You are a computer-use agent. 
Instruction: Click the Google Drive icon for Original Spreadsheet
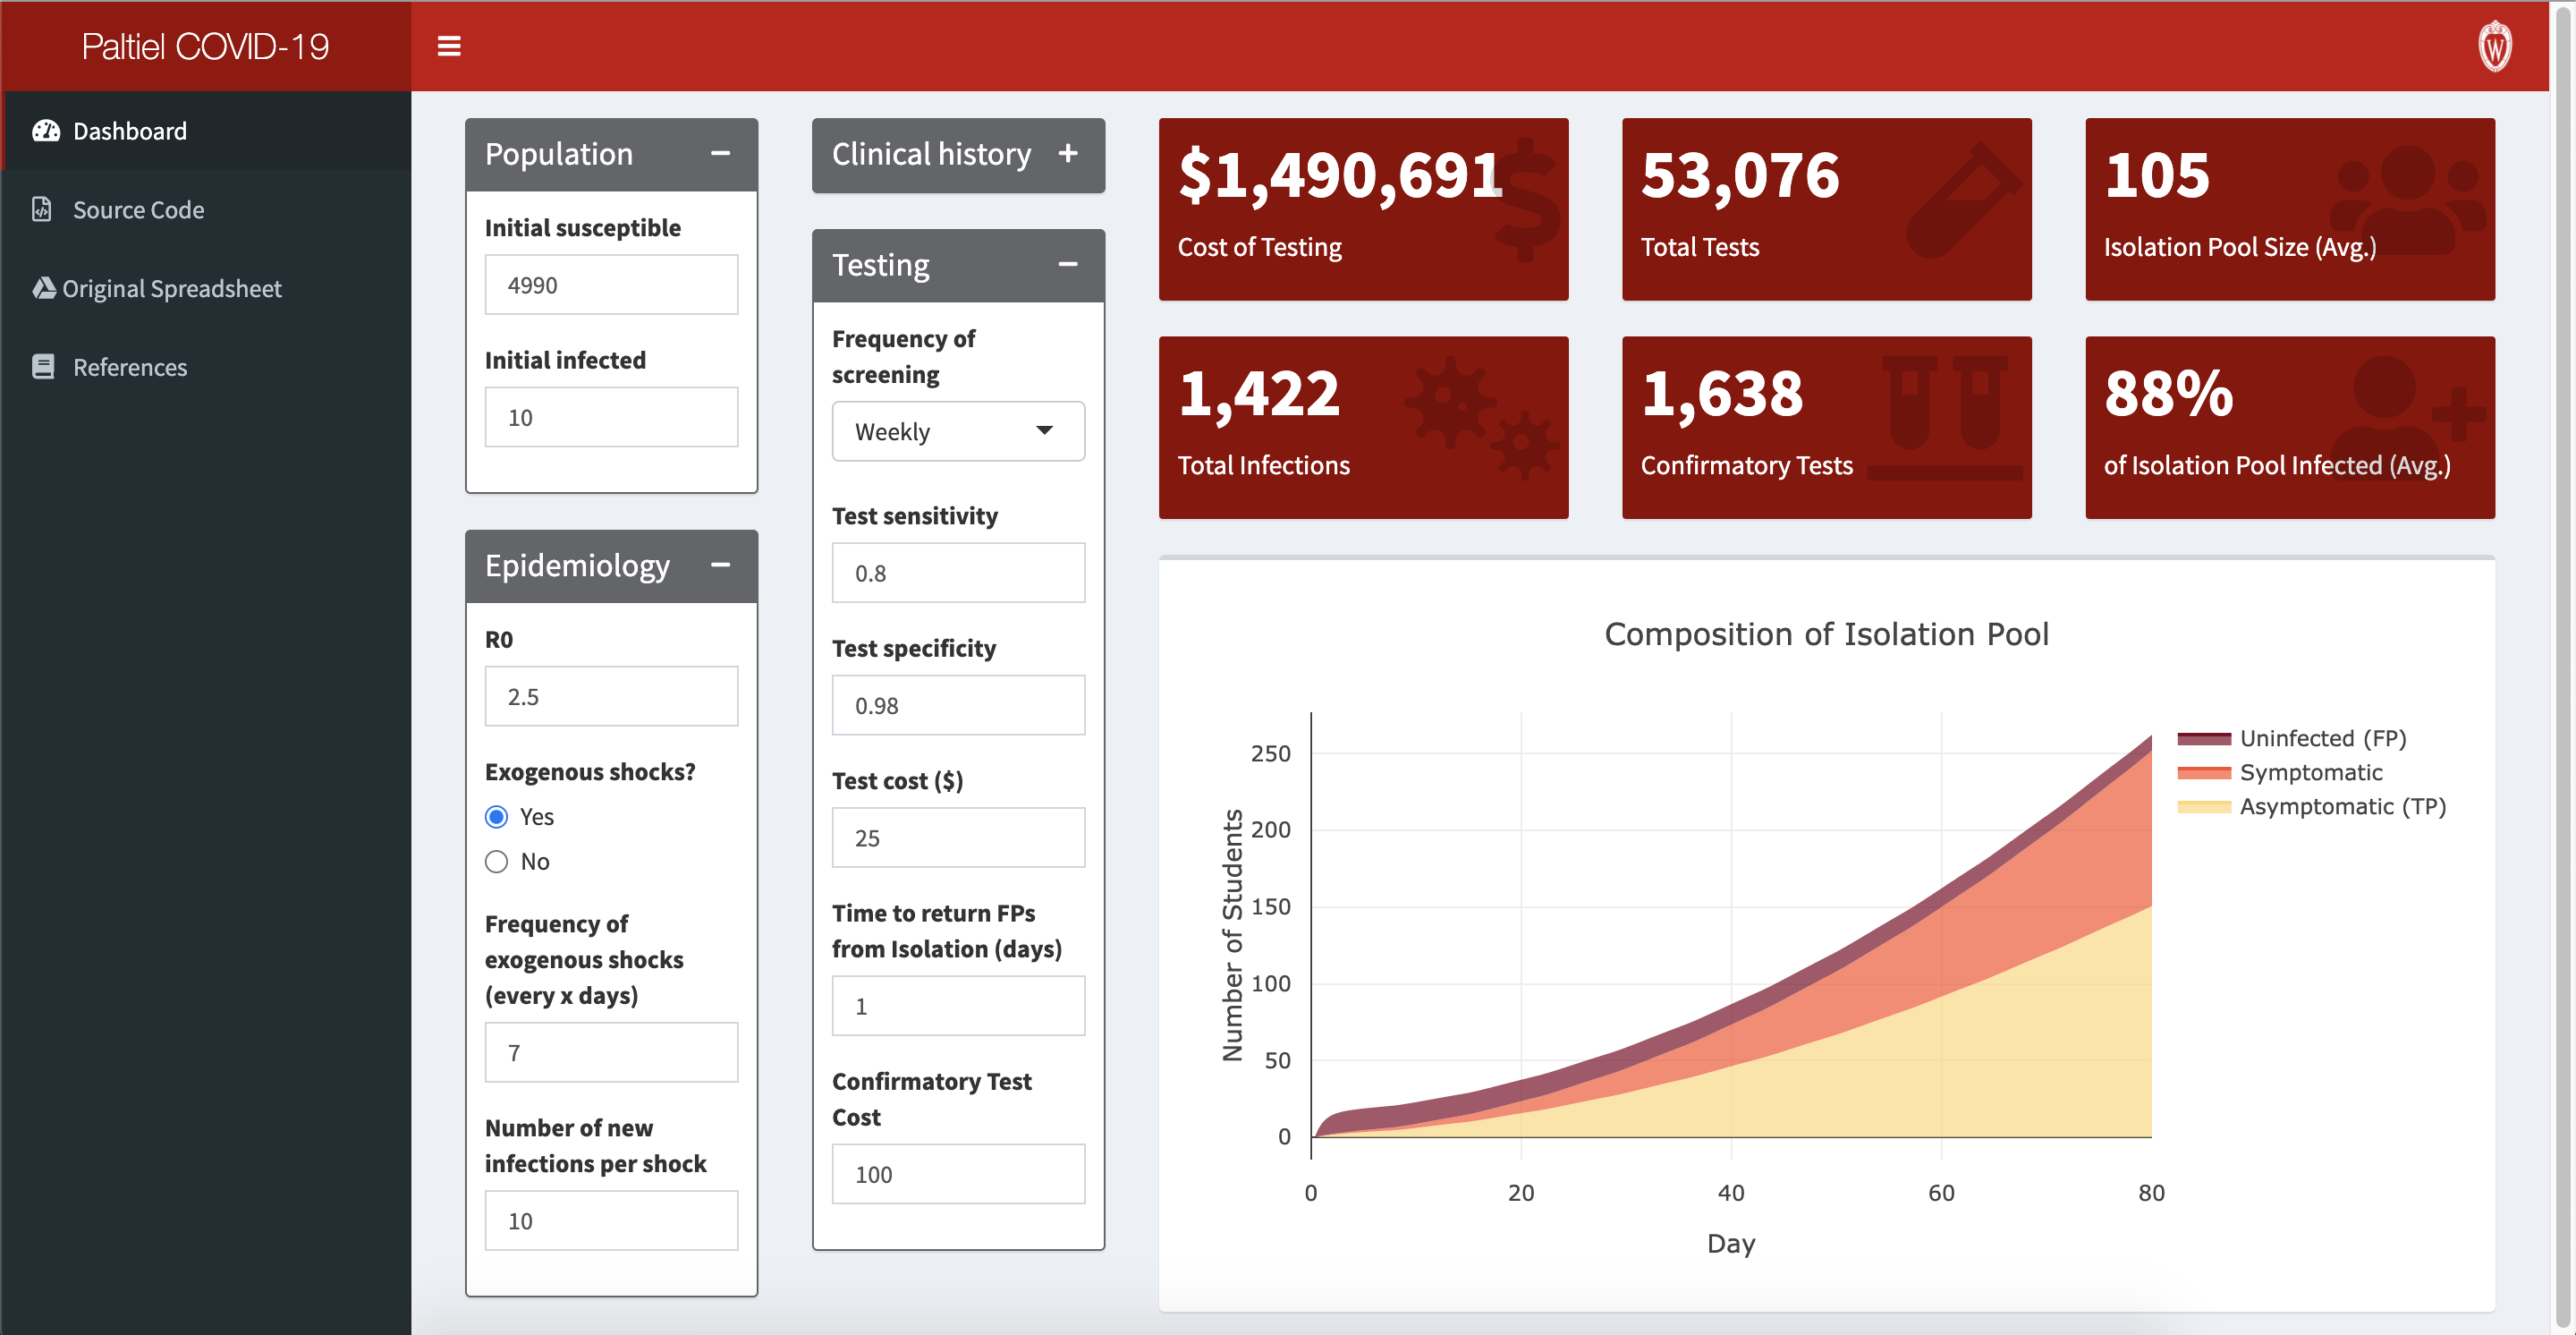(44, 288)
